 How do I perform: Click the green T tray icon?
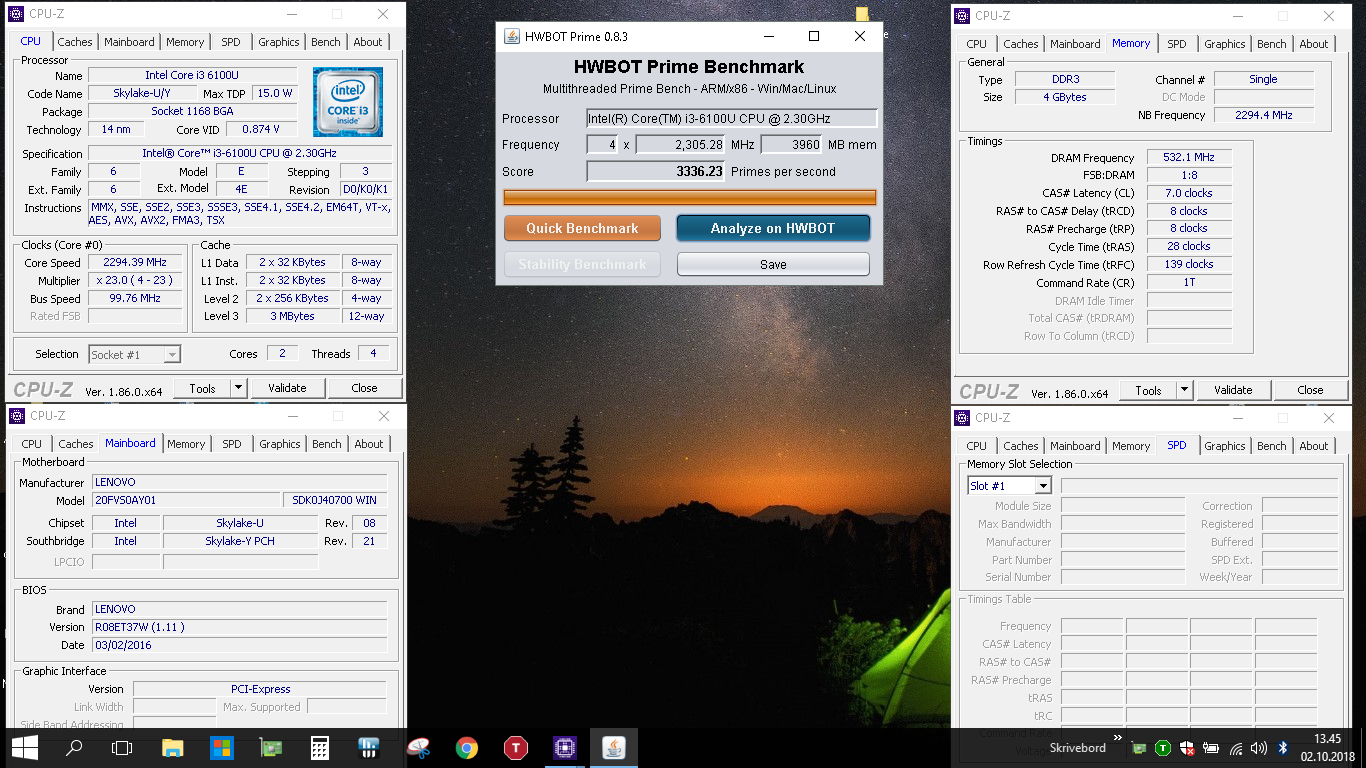click(1163, 748)
